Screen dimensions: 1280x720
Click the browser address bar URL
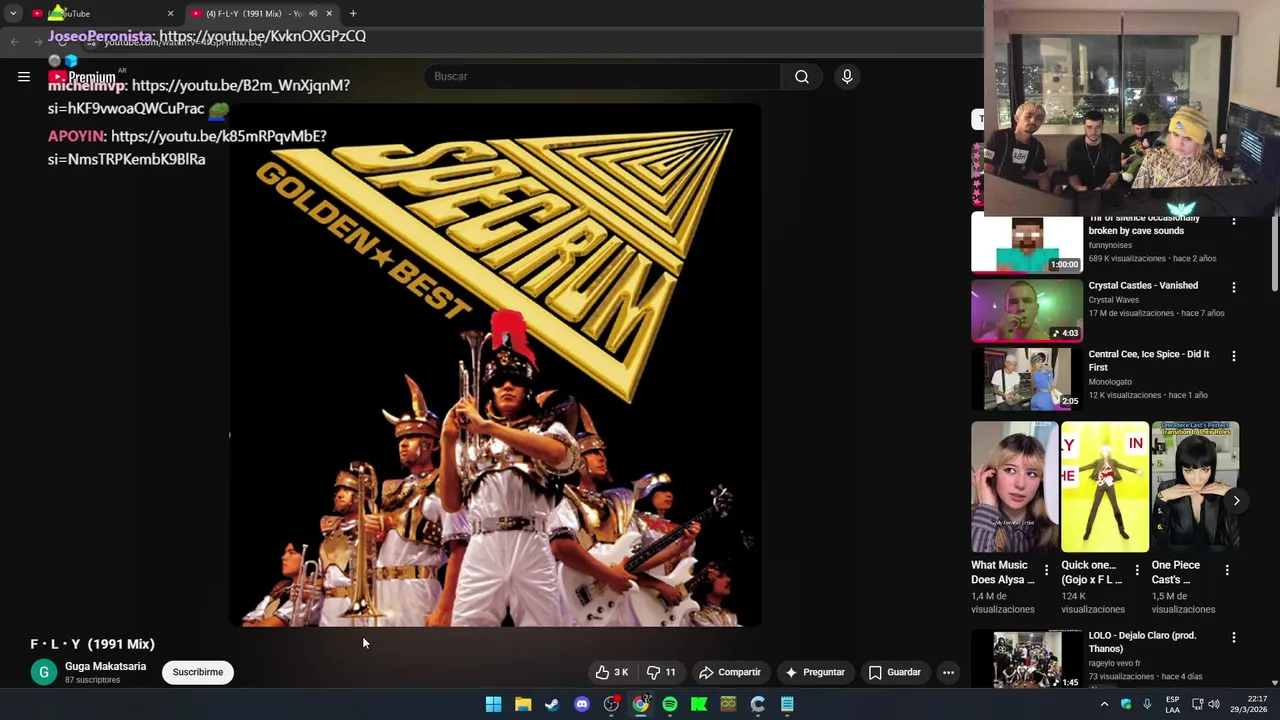[x=183, y=42]
